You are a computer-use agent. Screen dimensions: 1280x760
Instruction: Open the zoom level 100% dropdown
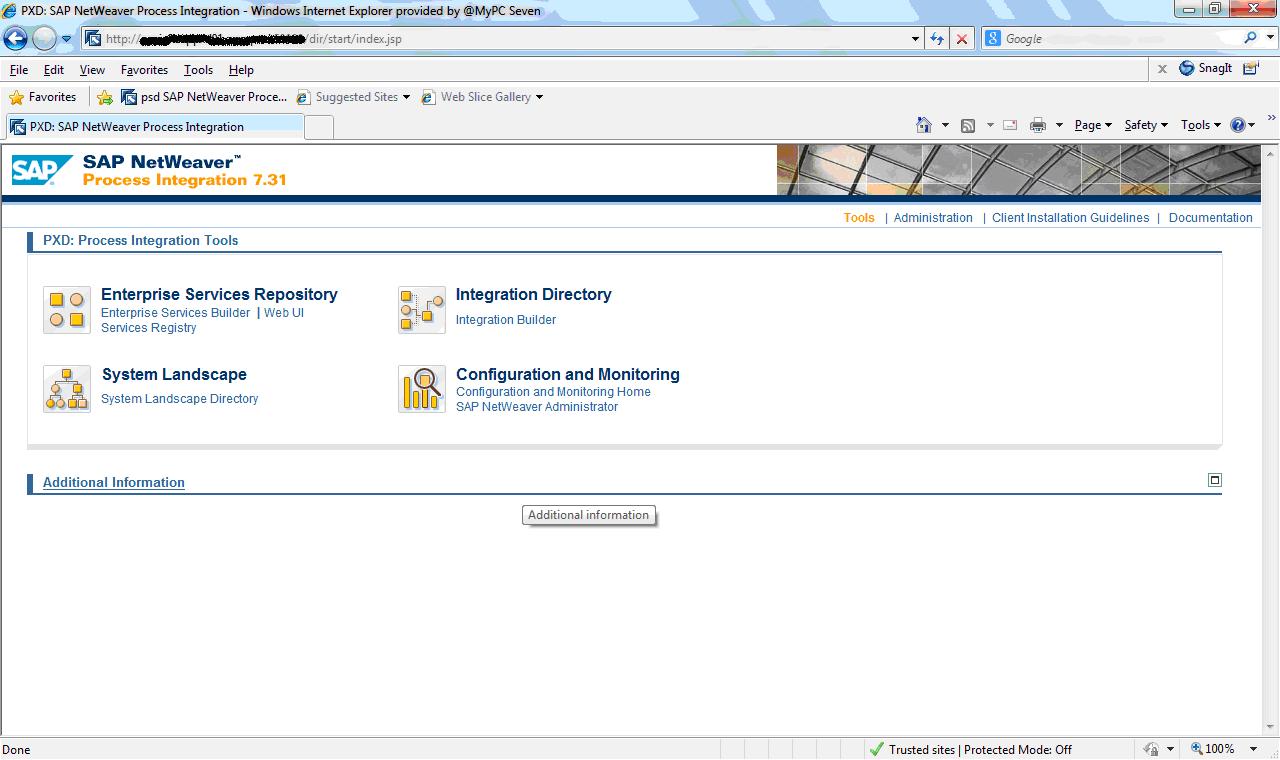coord(1222,749)
